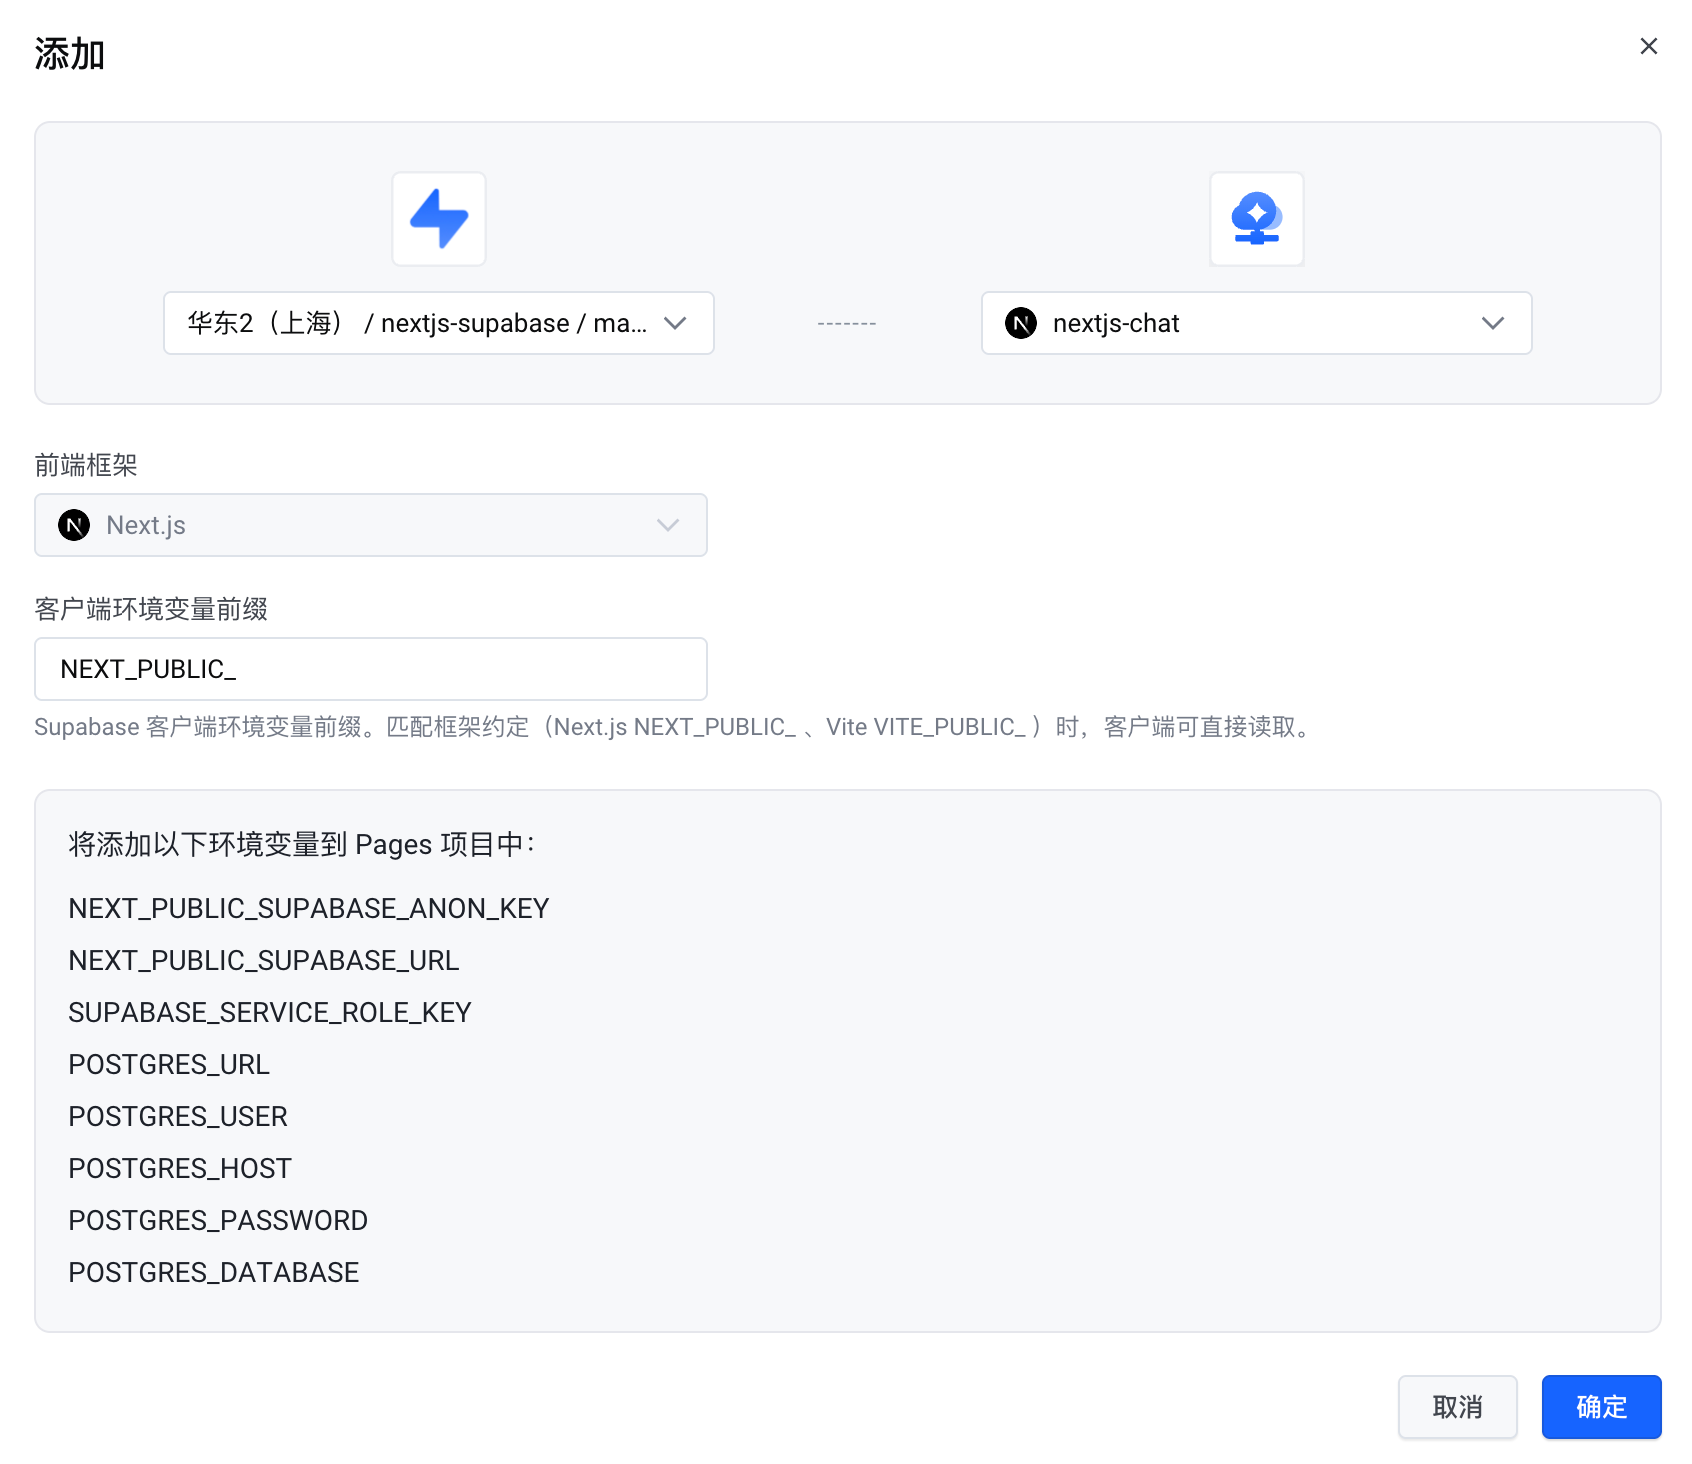Click the 前端框架 label
The width and height of the screenshot is (1692, 1464).
[x=86, y=465]
